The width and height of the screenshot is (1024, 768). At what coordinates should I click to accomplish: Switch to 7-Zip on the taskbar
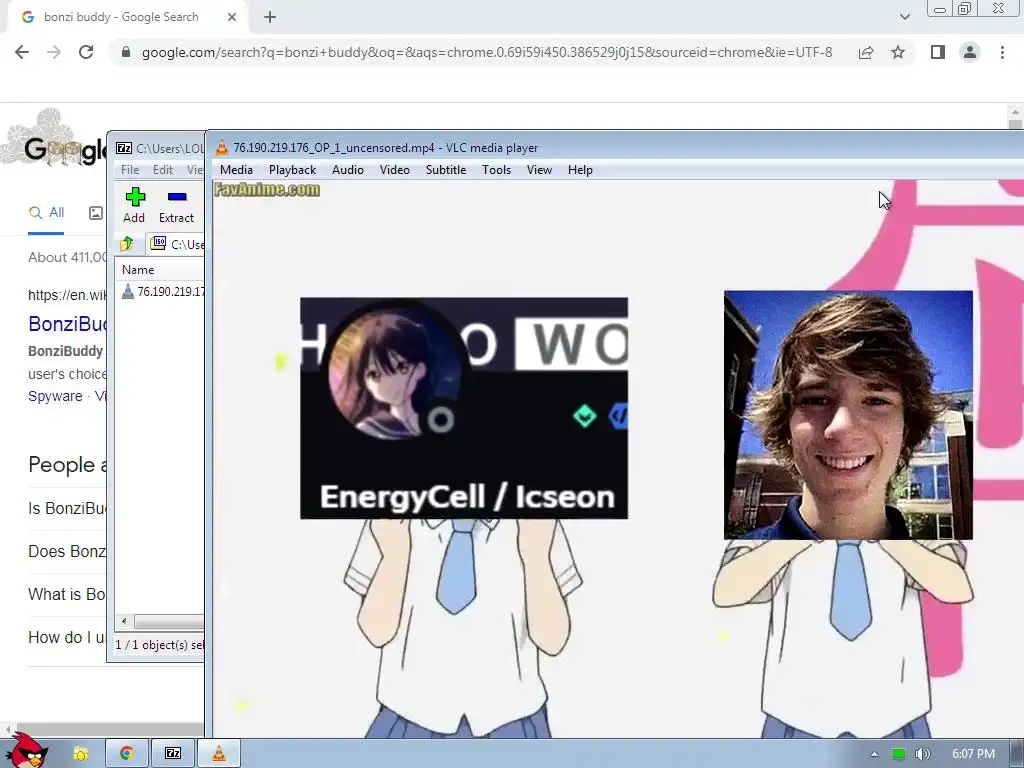pos(172,754)
